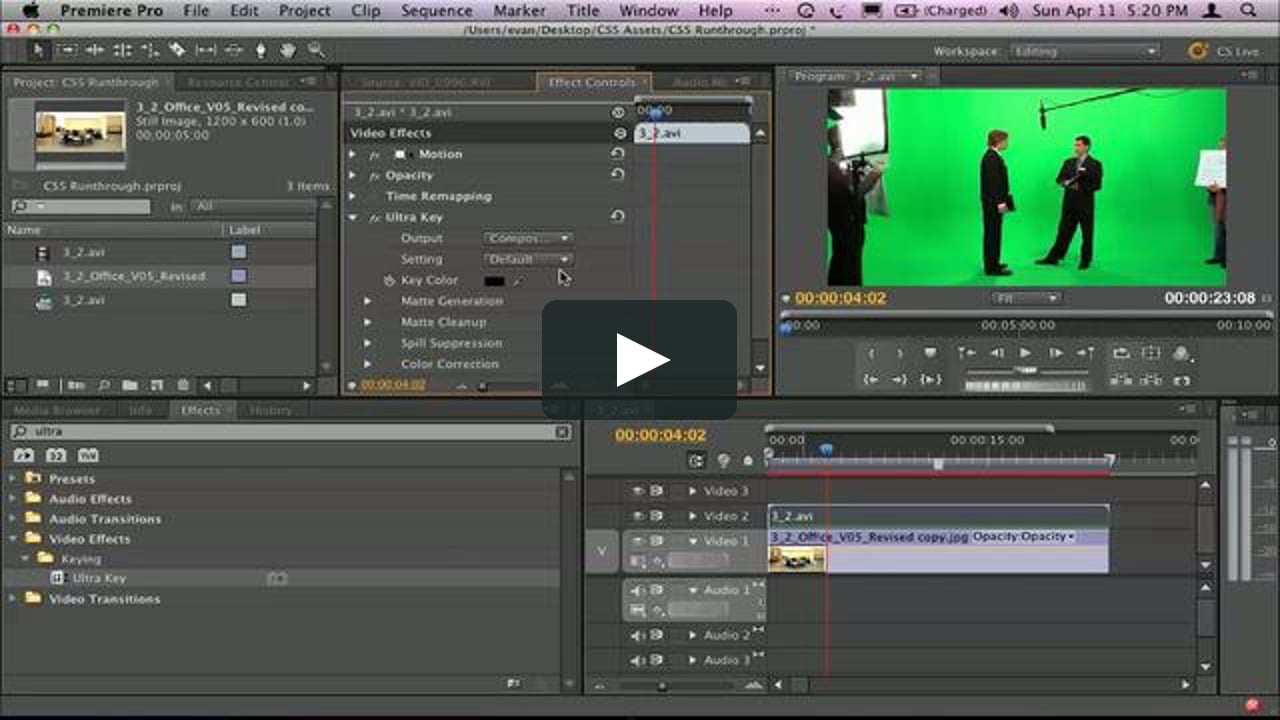This screenshot has width=1280, height=720.
Task: Click label swatch for 3_2_Office_V05_Revised
Action: point(238,276)
